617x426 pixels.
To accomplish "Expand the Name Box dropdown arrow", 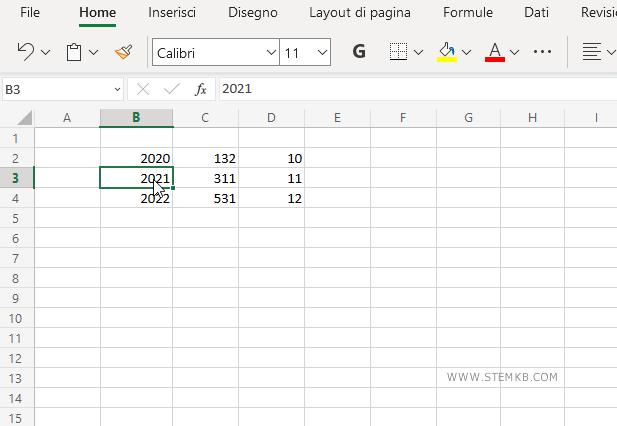I will click(x=116, y=89).
